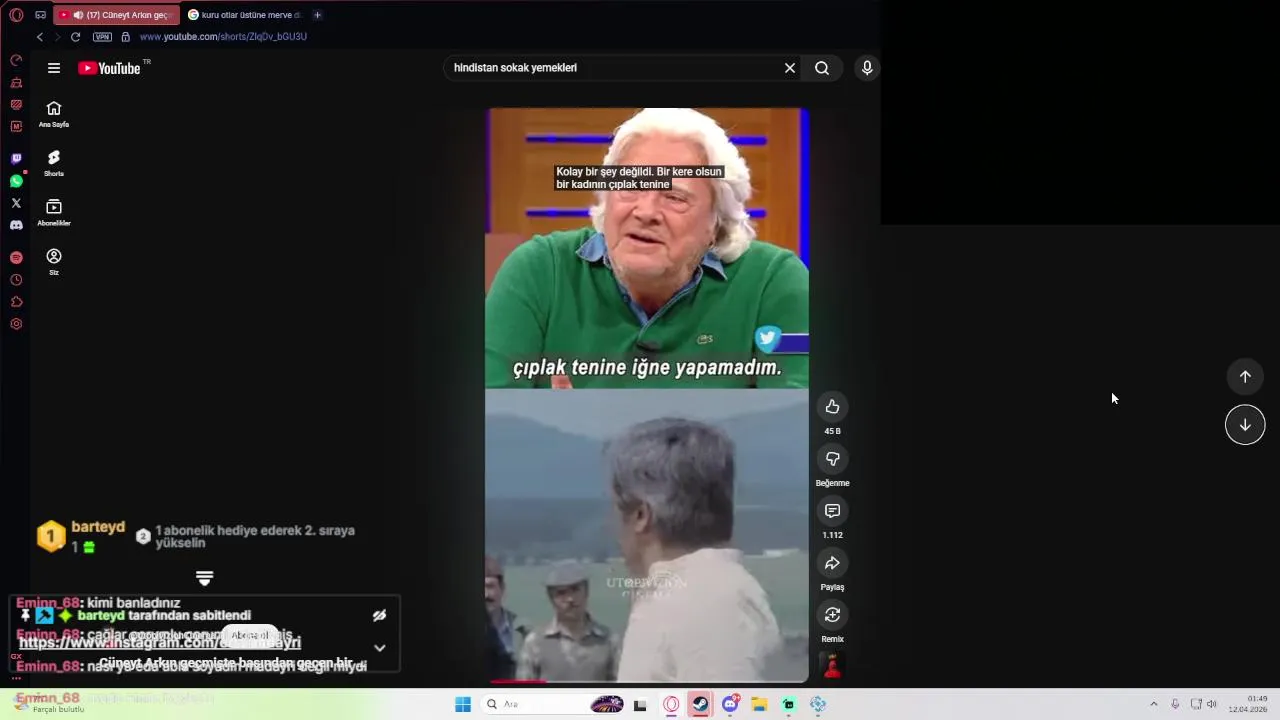Go to next short with down arrow
Screen dimensions: 1280x720
(x=1245, y=425)
